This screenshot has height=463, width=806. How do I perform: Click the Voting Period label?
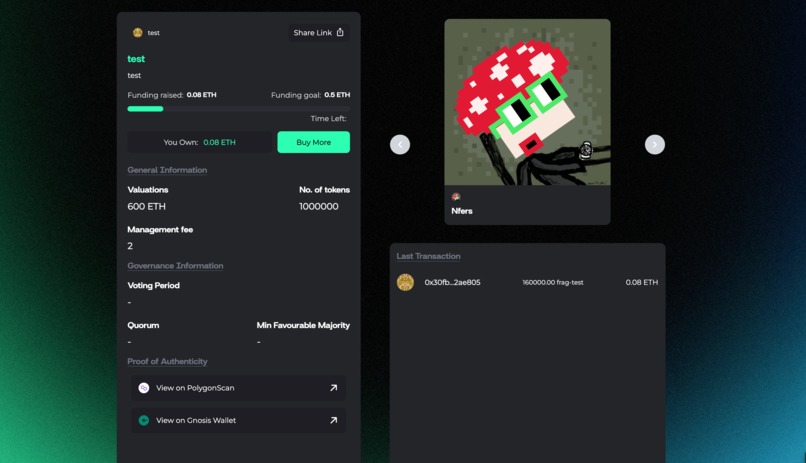click(154, 285)
